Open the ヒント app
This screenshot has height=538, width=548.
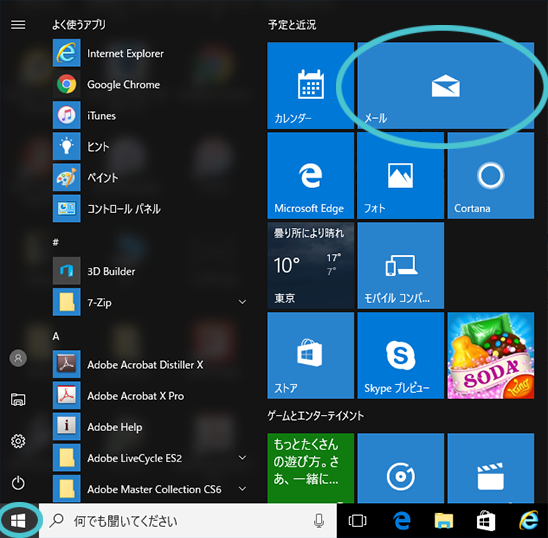[150, 146]
